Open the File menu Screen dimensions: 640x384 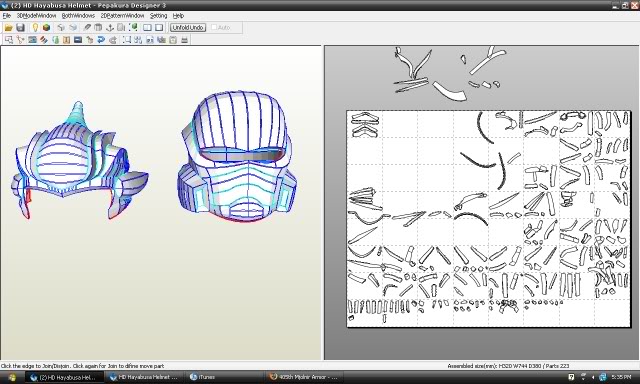(7, 16)
